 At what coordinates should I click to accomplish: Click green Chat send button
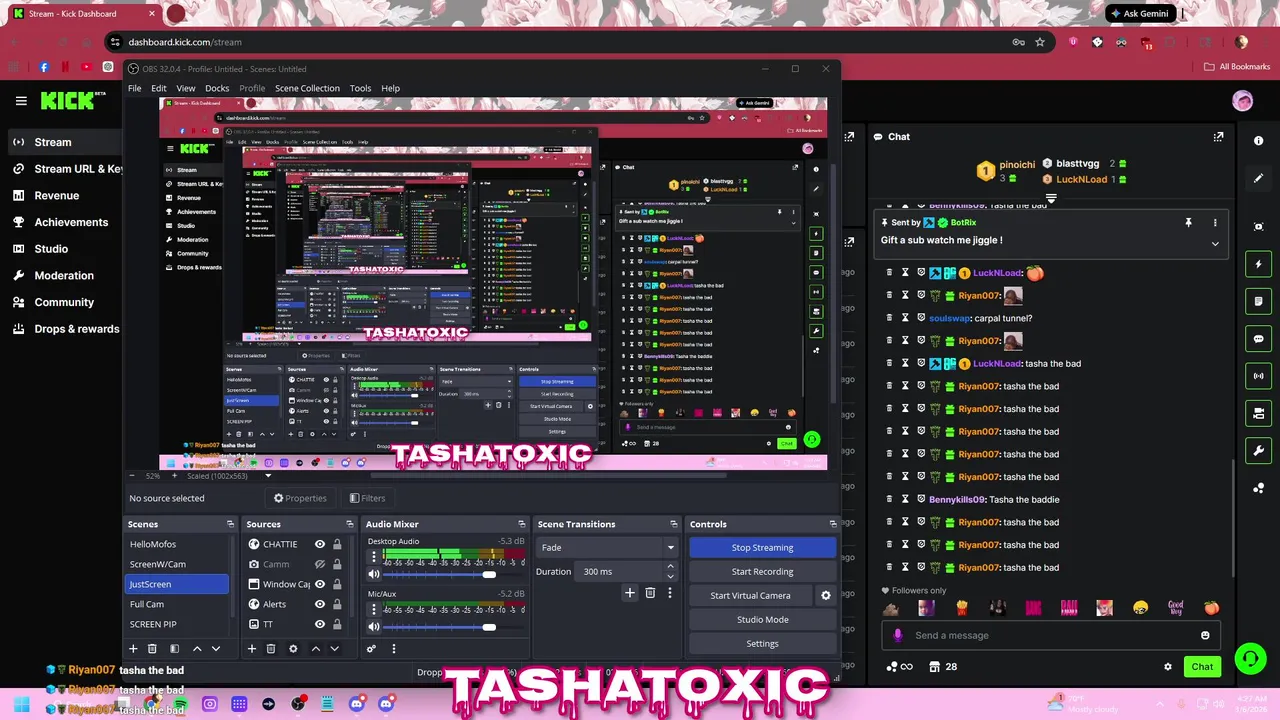click(1202, 667)
